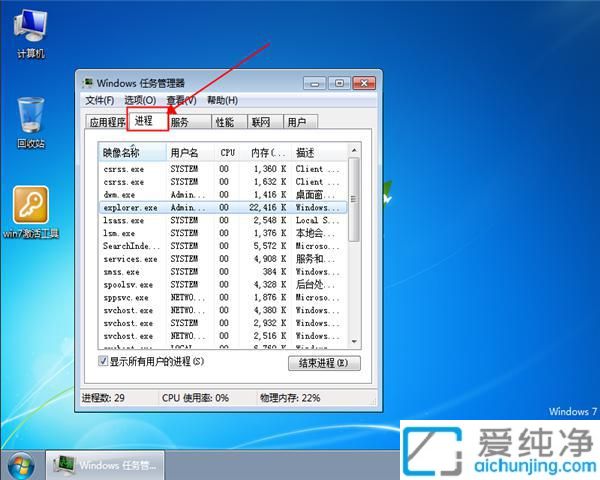Select the win7激活工具 key icon
This screenshot has width=600, height=480.
[31, 212]
